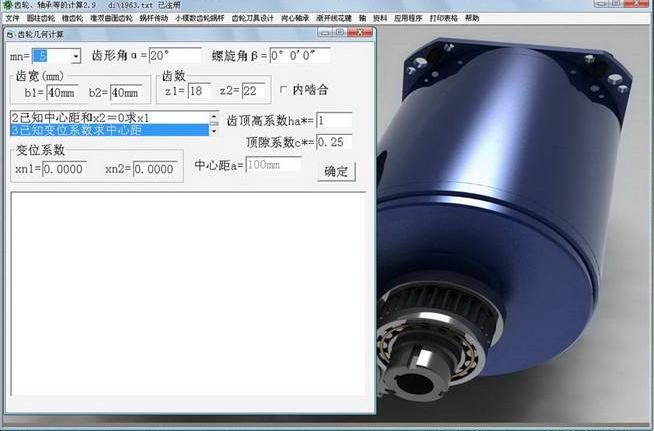Open the 圆柱齿轮 menu
Viewport: 654px width, 431px height.
42,18
